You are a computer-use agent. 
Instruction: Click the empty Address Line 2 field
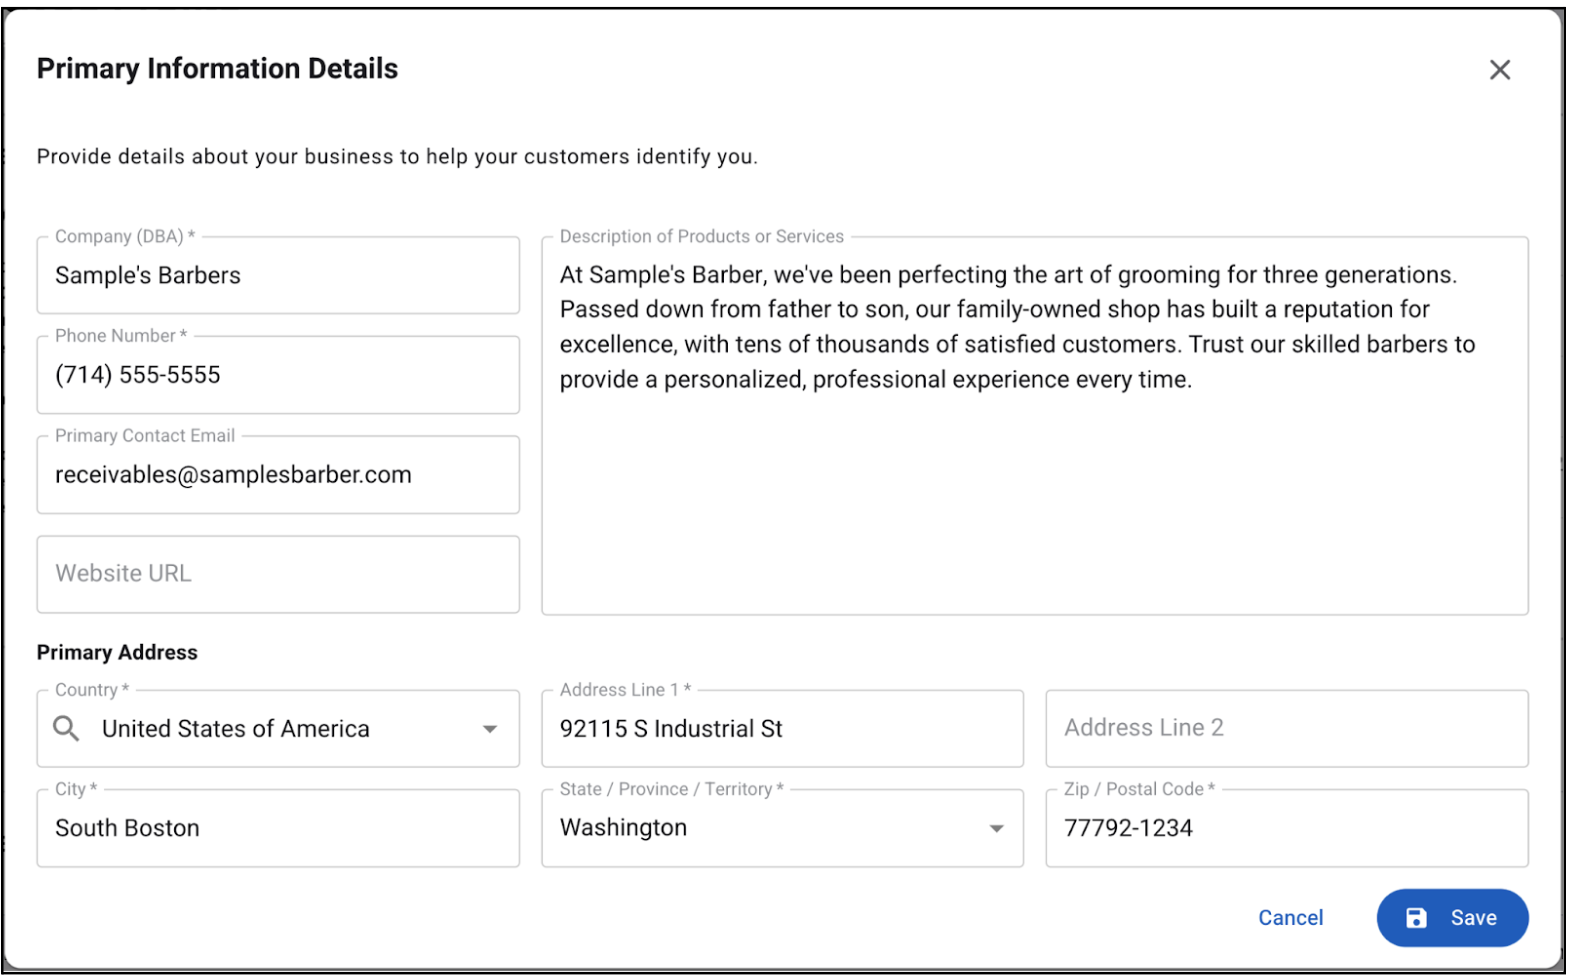tap(1286, 728)
